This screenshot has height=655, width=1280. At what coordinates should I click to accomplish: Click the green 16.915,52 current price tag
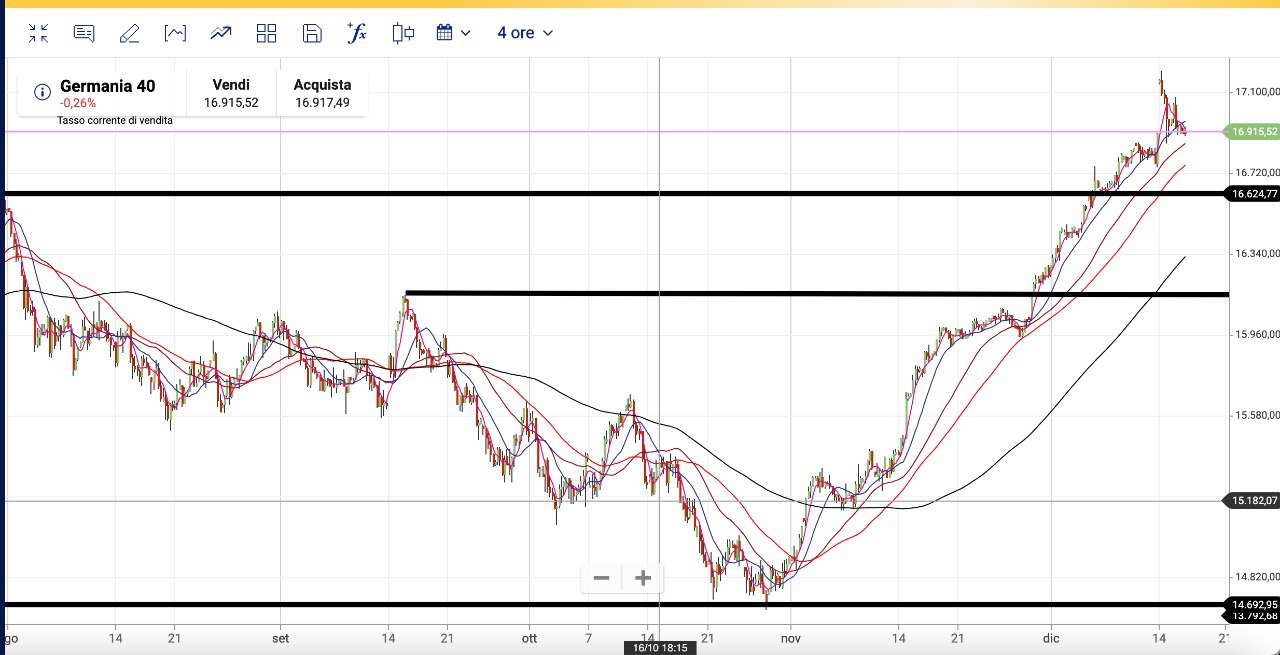pyautogui.click(x=1254, y=132)
